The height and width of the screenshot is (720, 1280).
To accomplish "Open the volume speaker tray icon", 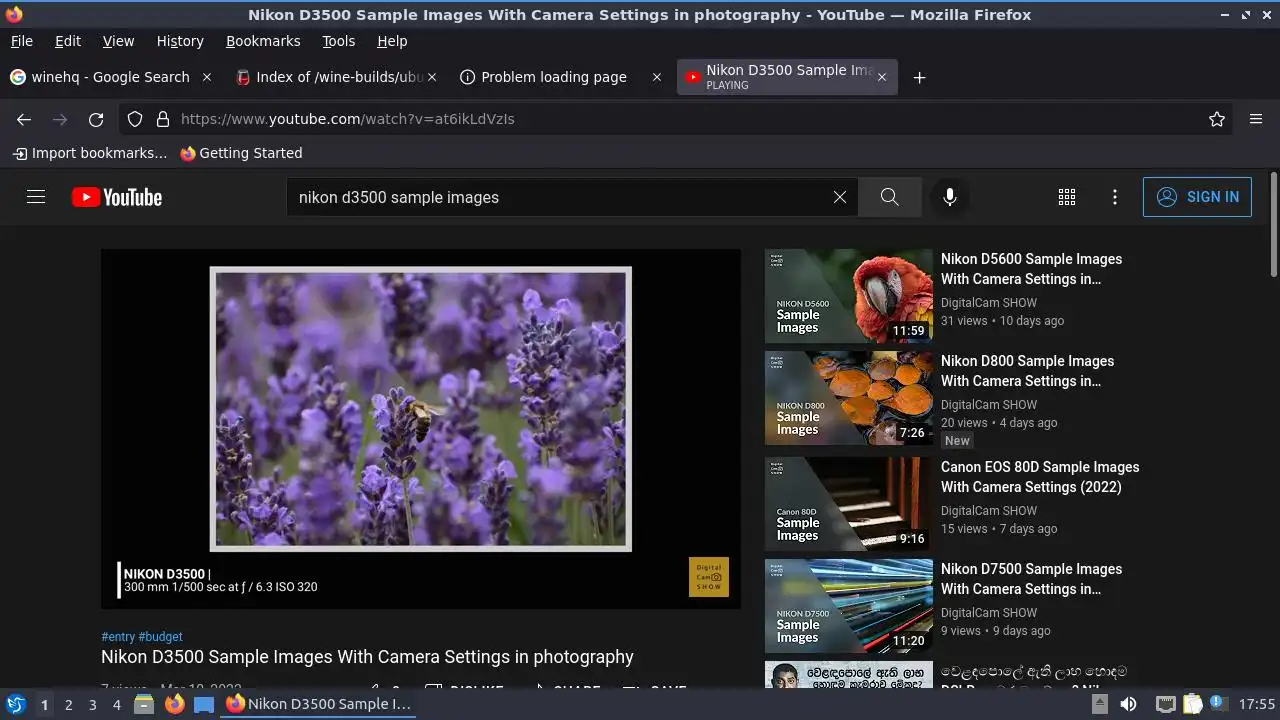I will click(1128, 704).
